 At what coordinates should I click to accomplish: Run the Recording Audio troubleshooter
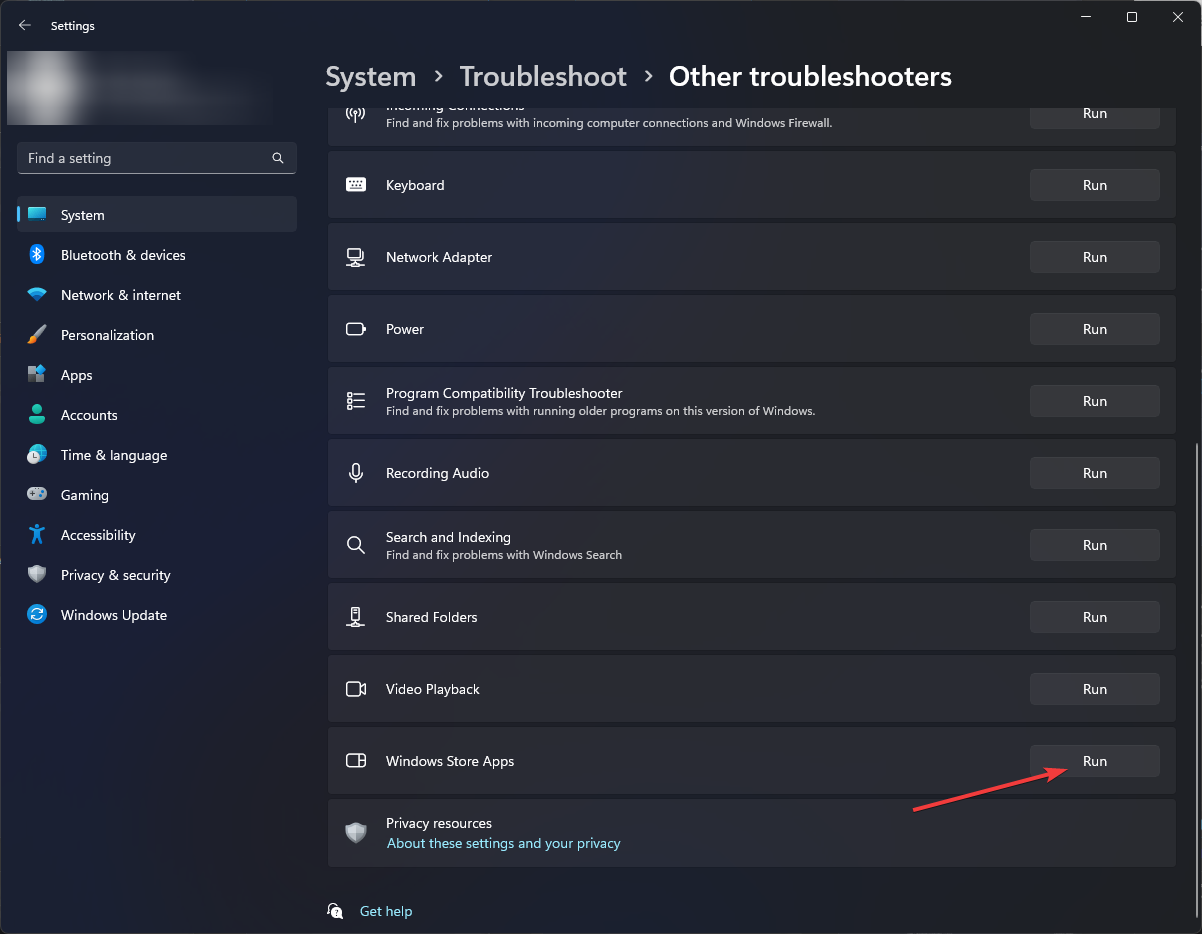(1094, 473)
